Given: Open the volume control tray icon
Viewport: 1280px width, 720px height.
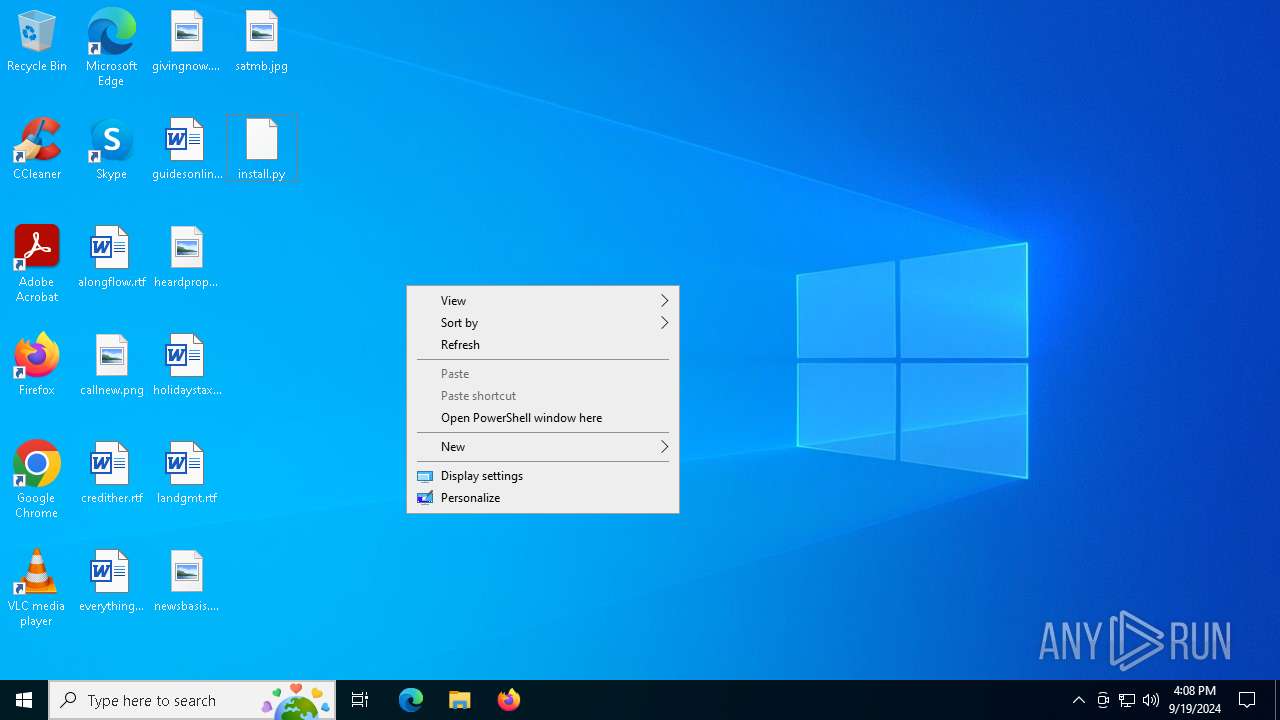Looking at the screenshot, I should click(1151, 700).
